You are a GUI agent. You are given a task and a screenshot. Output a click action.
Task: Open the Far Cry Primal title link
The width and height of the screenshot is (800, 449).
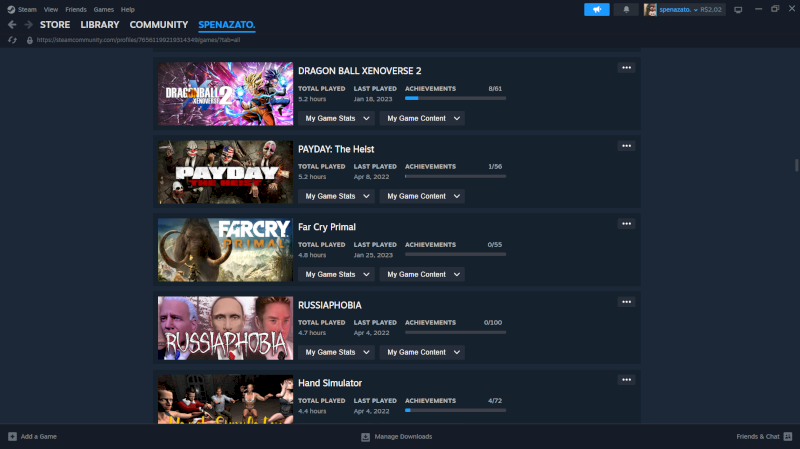coord(327,227)
